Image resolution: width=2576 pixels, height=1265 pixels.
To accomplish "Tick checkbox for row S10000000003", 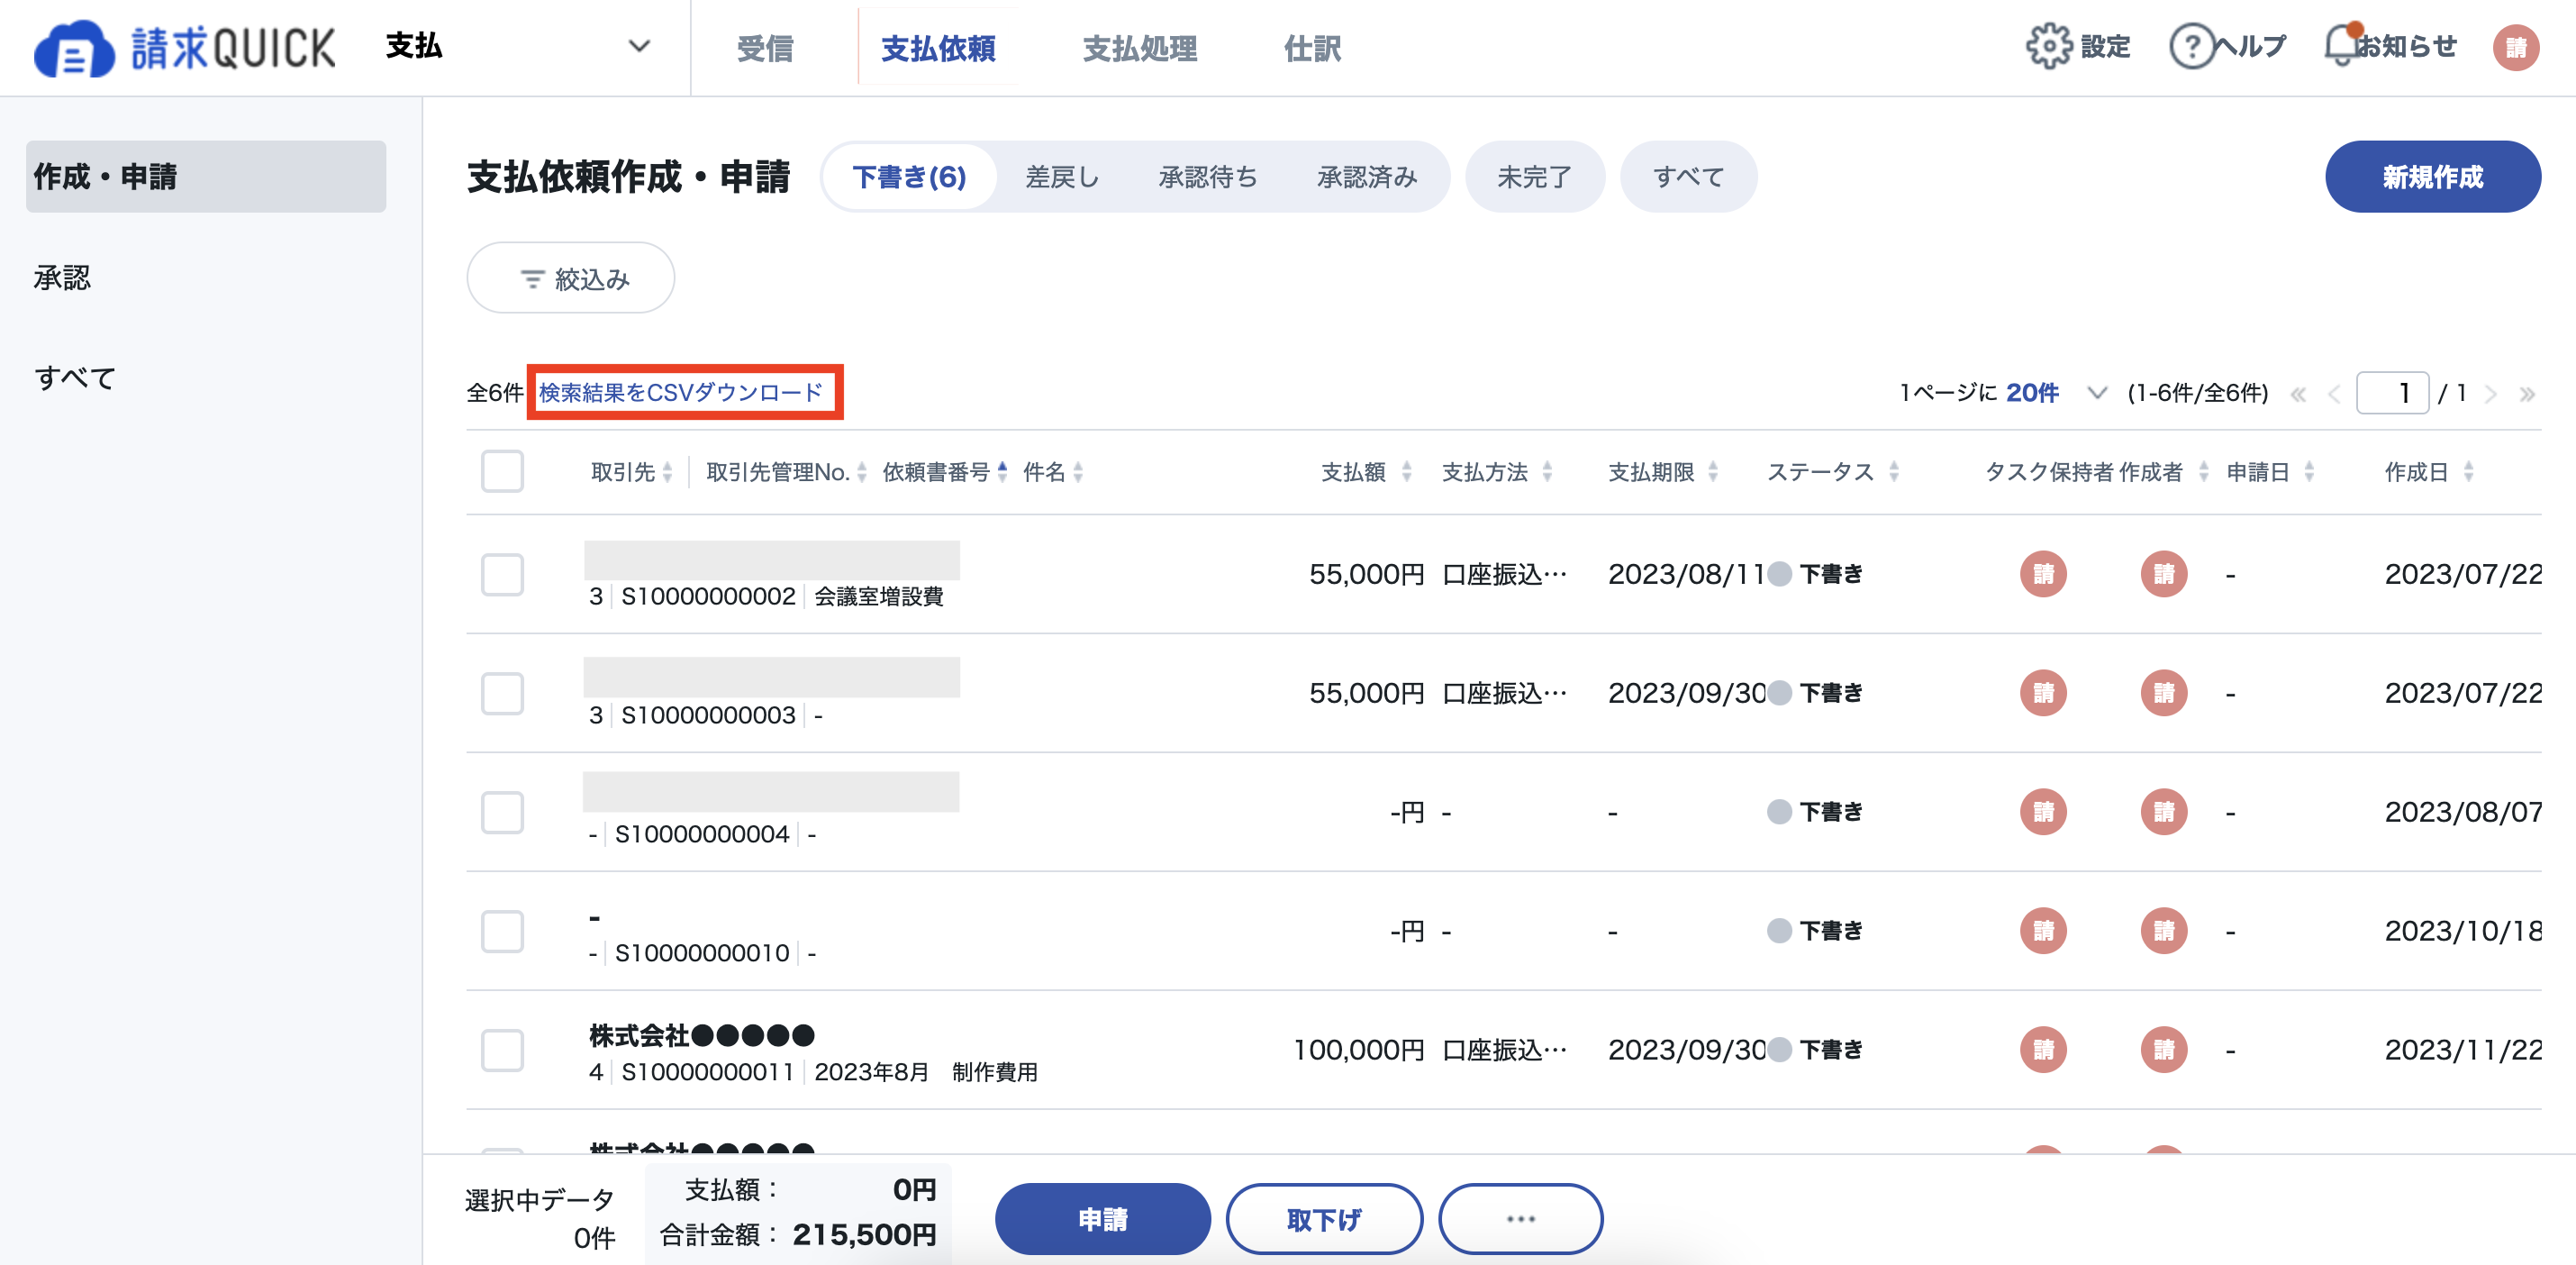I will point(502,694).
